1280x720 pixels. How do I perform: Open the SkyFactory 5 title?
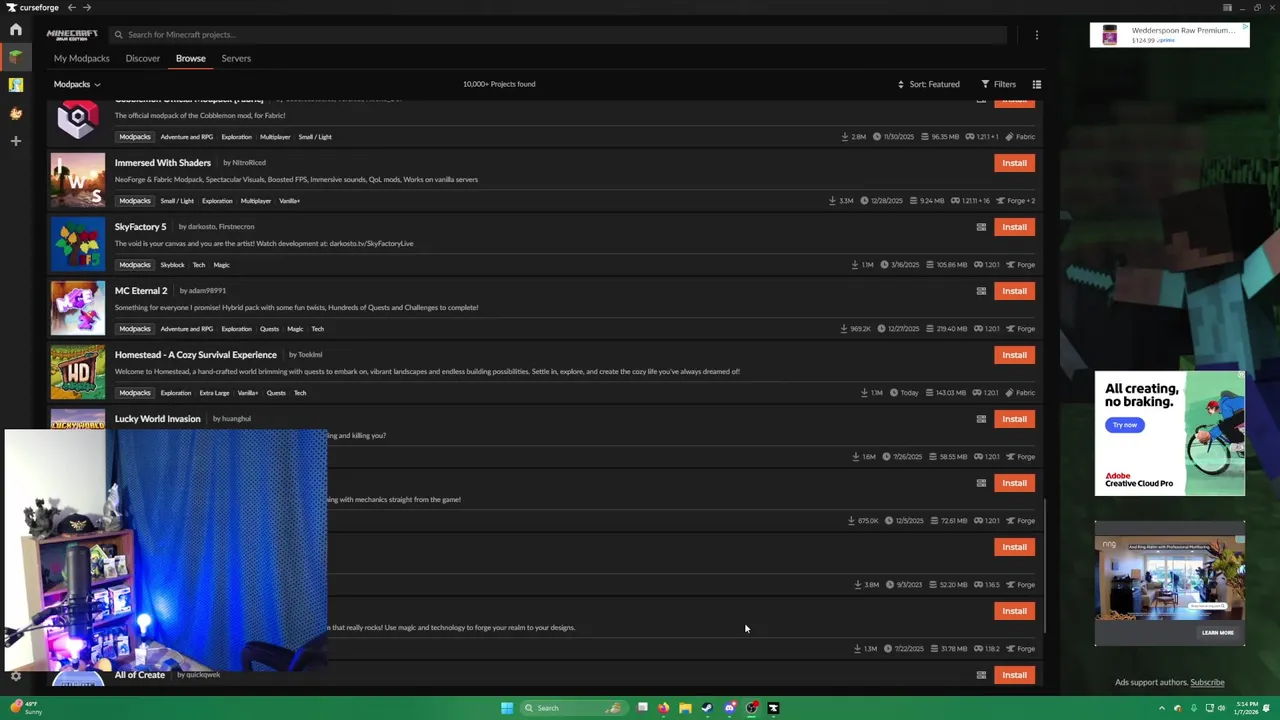[141, 227]
